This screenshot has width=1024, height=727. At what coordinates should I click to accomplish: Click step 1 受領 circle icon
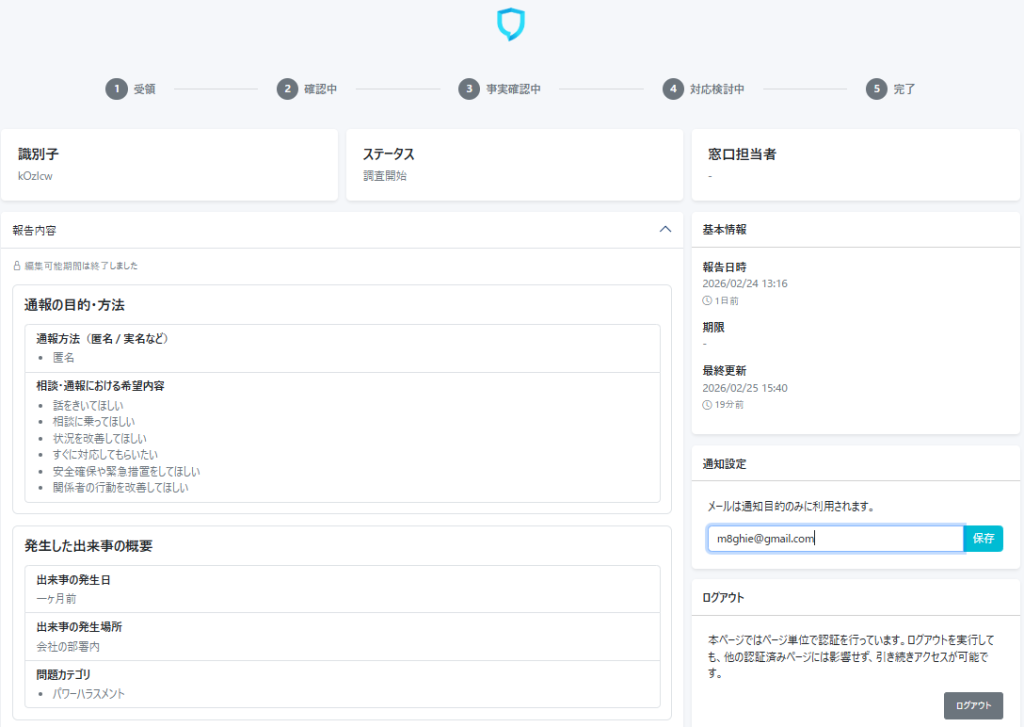pyautogui.click(x=117, y=89)
